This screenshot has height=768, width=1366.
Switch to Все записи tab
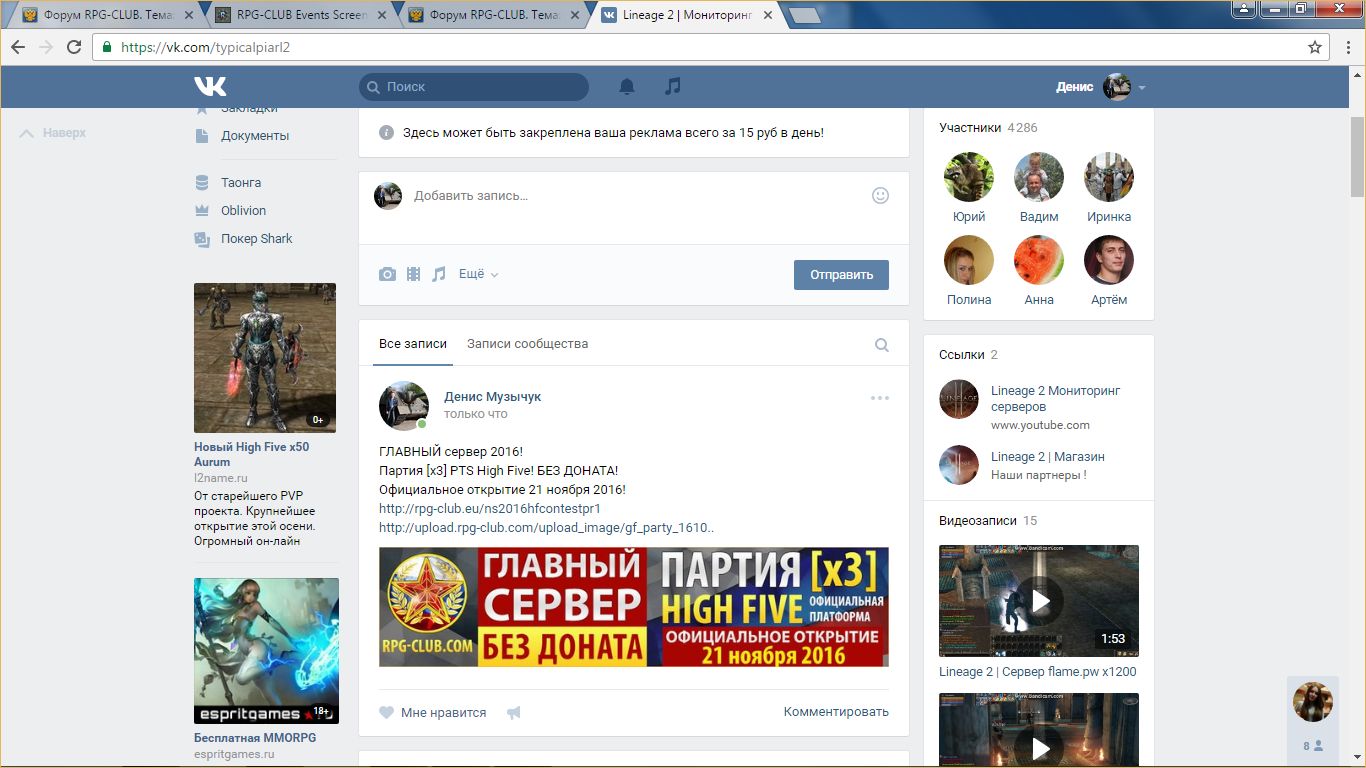coord(413,344)
